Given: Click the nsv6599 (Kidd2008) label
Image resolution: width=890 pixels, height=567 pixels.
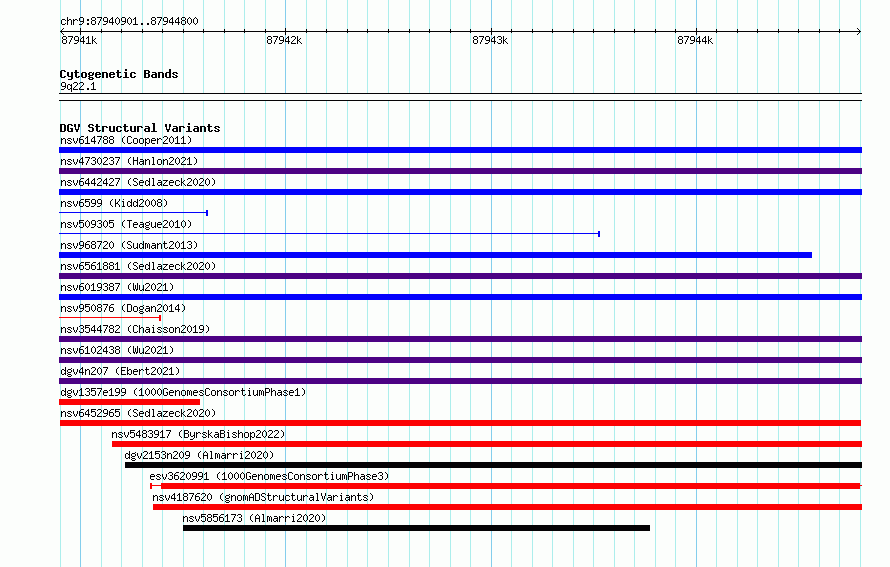Looking at the screenshot, I should click(x=114, y=203).
